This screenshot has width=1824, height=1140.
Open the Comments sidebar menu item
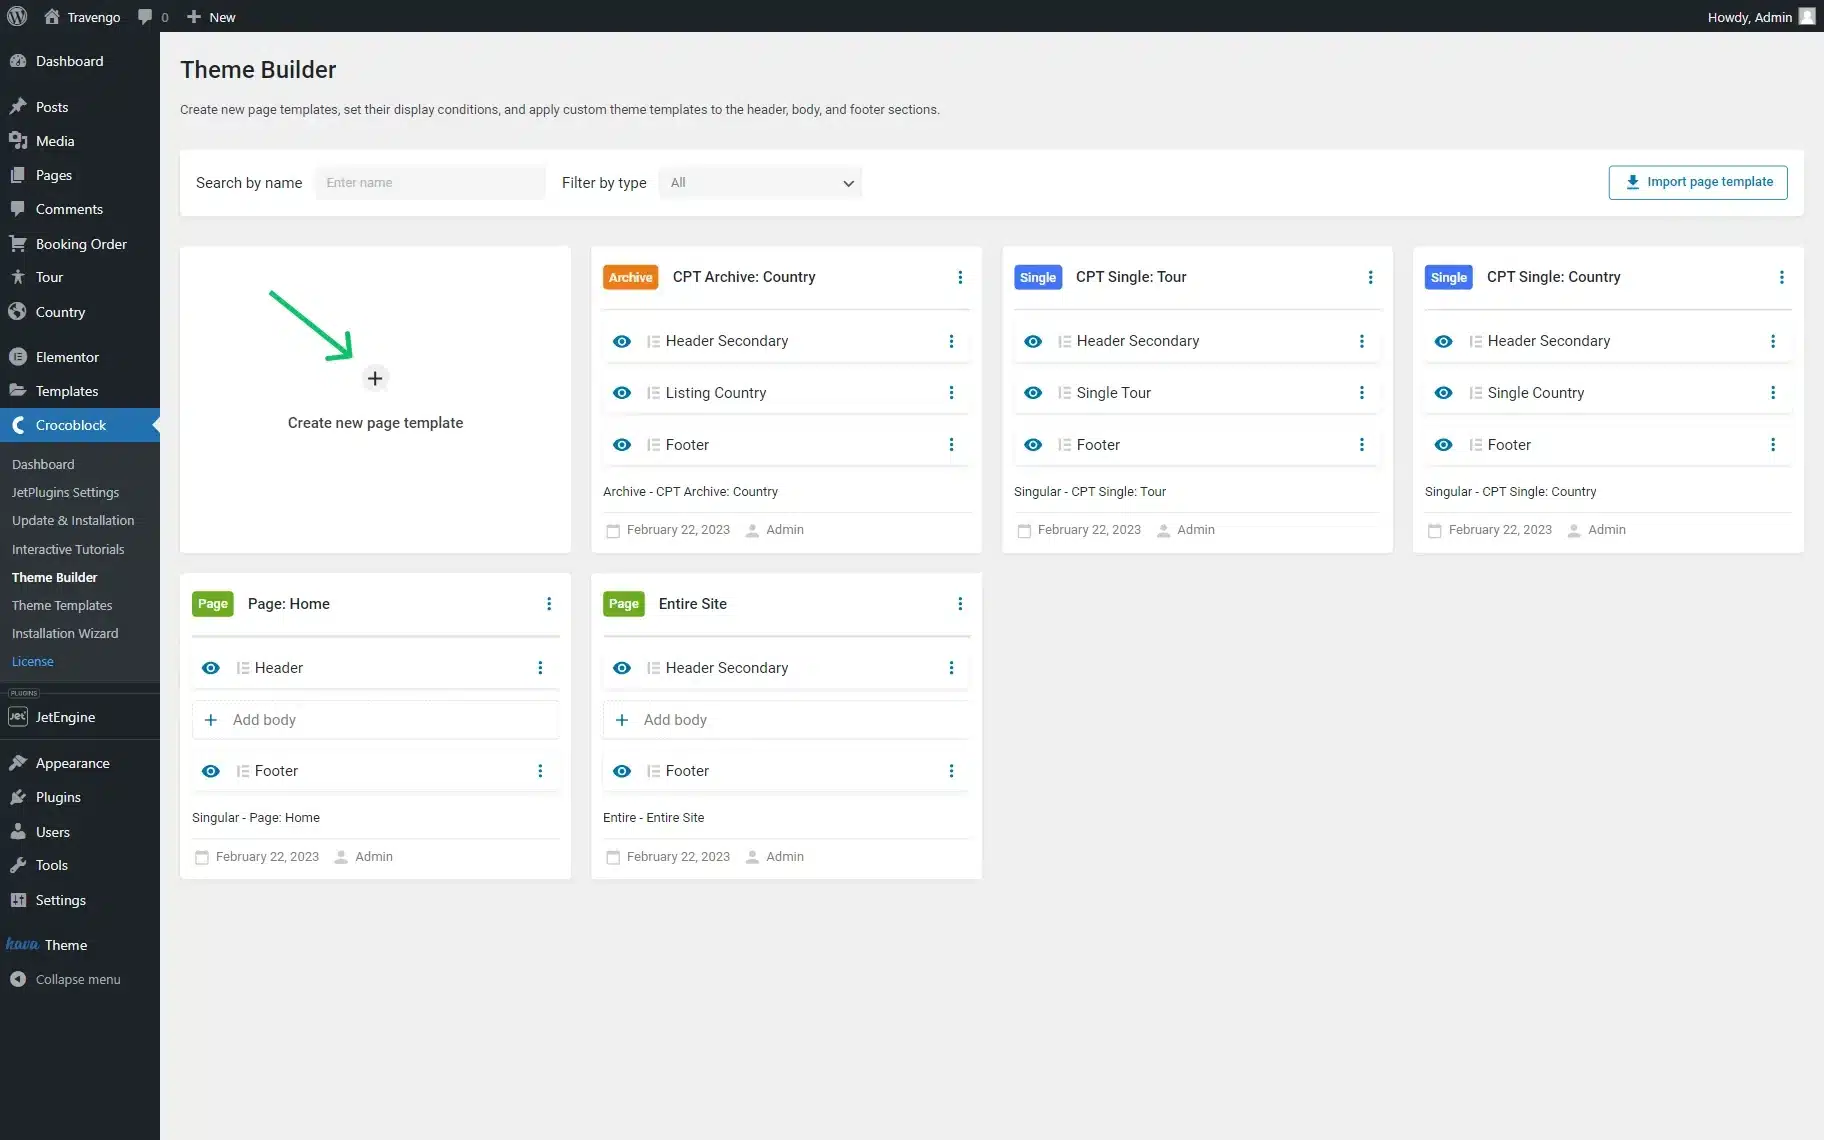click(x=80, y=209)
